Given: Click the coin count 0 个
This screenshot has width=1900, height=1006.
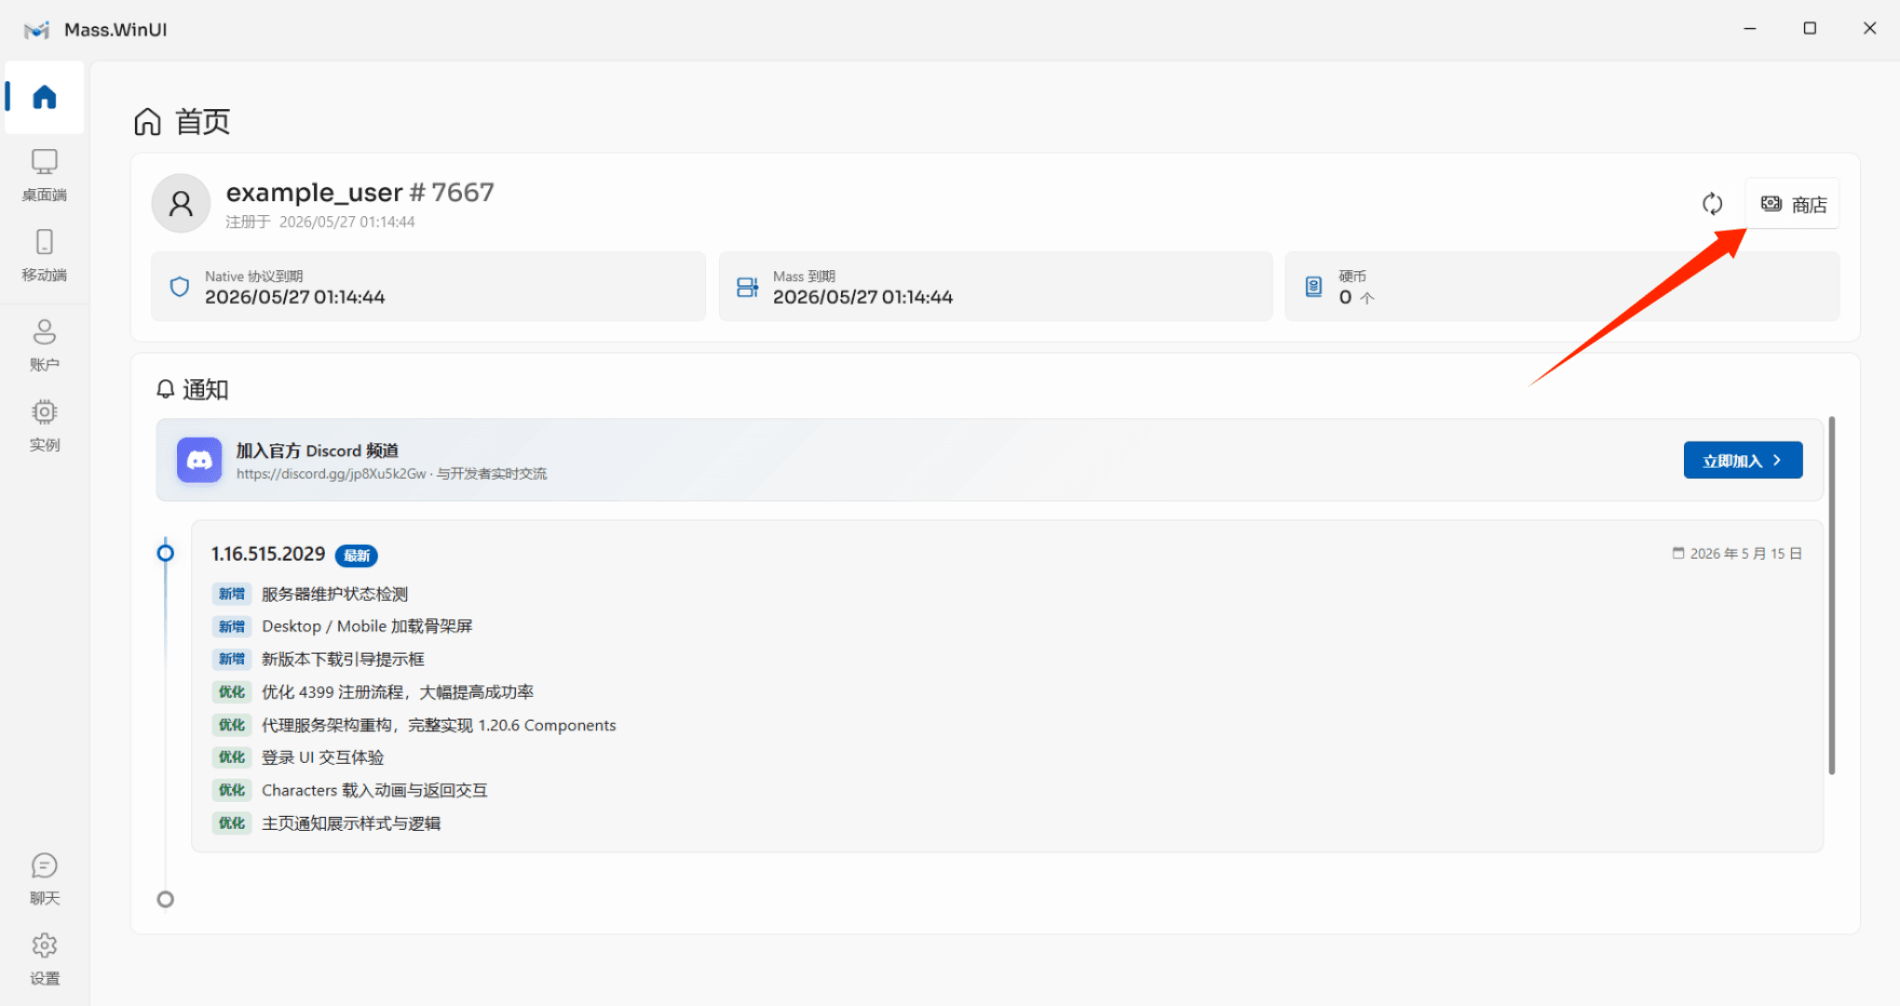Looking at the screenshot, I should coord(1357,297).
